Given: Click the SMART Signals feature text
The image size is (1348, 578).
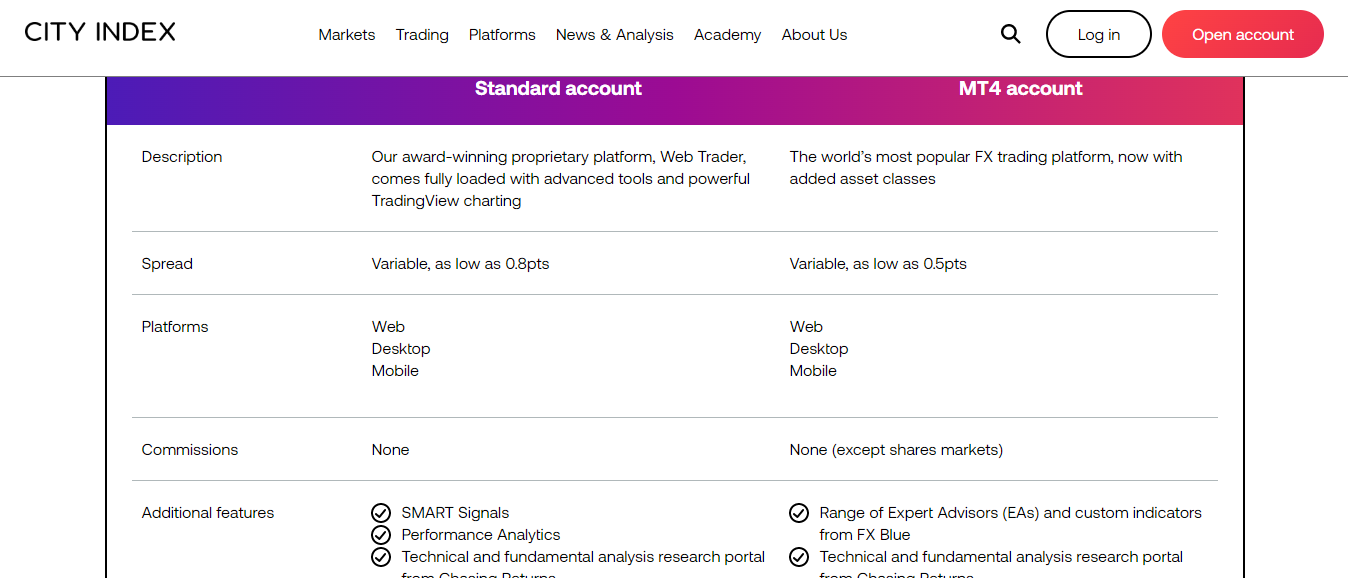Looking at the screenshot, I should [x=455, y=513].
